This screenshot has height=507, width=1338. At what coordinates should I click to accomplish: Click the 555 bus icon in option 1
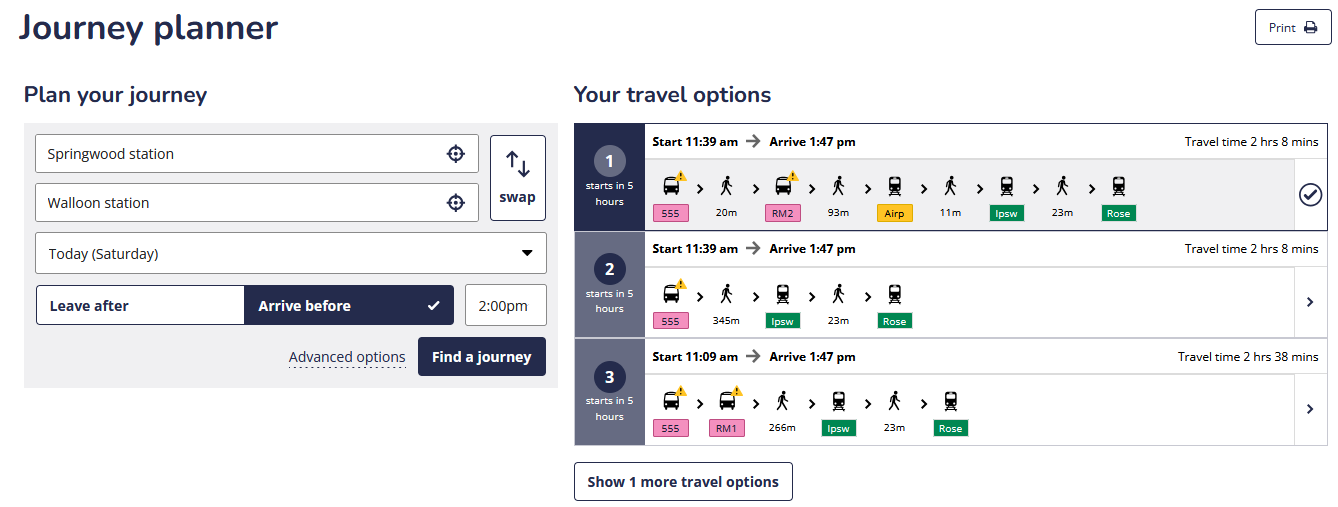coord(671,185)
